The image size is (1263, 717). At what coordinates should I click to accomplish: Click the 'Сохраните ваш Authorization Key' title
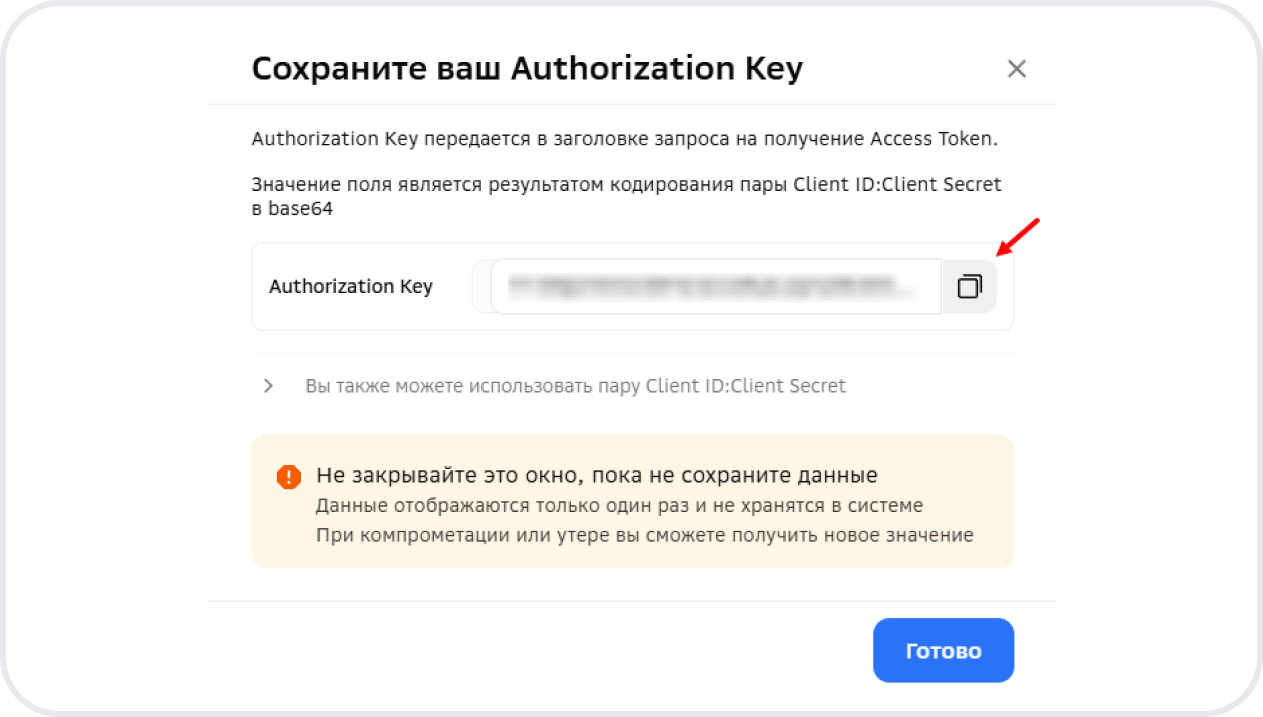[x=527, y=69]
